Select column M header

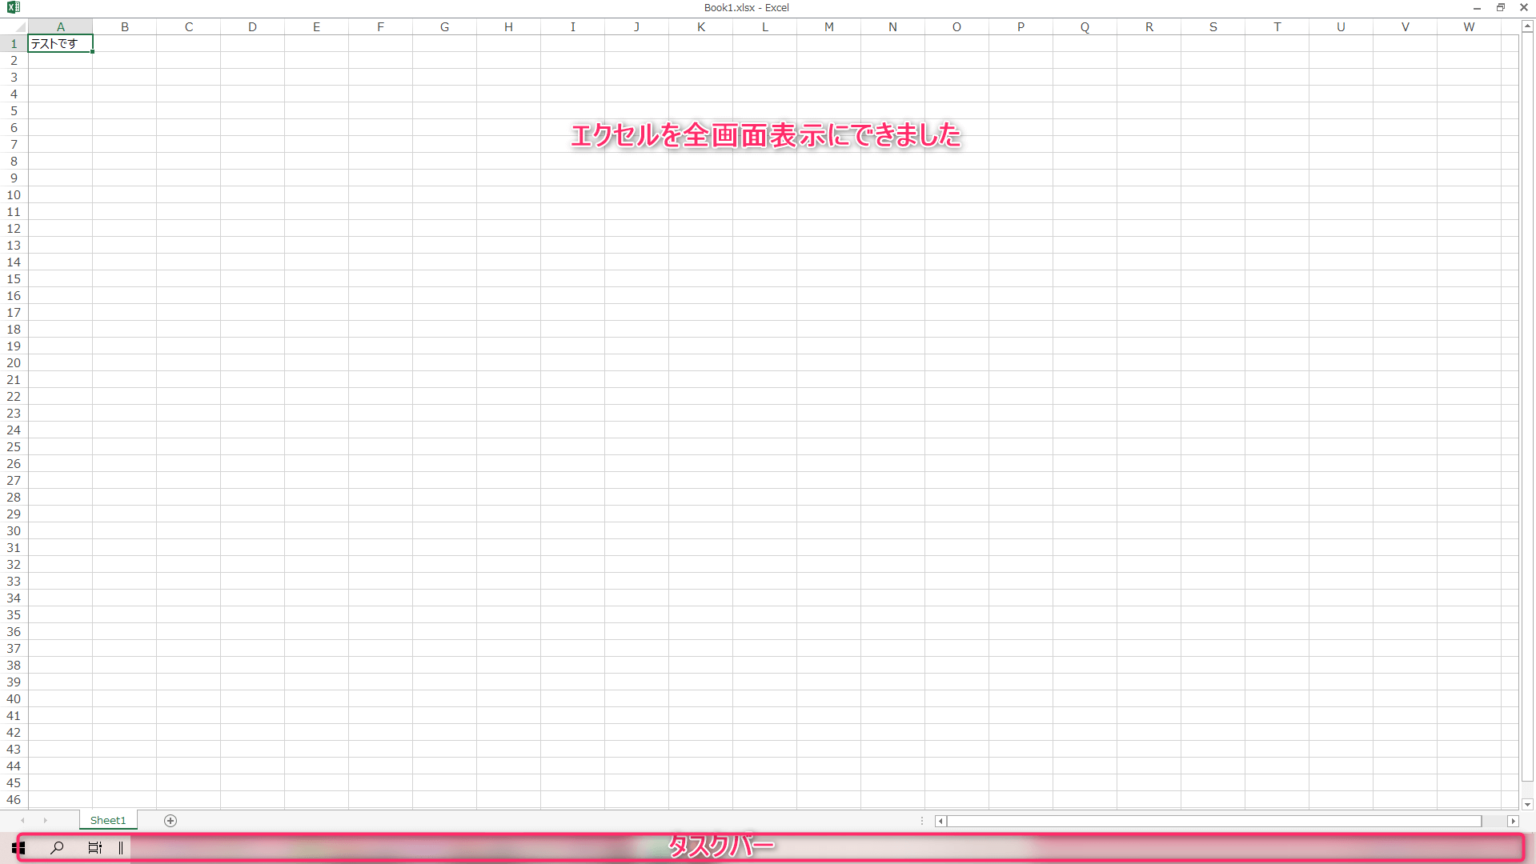pyautogui.click(x=828, y=27)
